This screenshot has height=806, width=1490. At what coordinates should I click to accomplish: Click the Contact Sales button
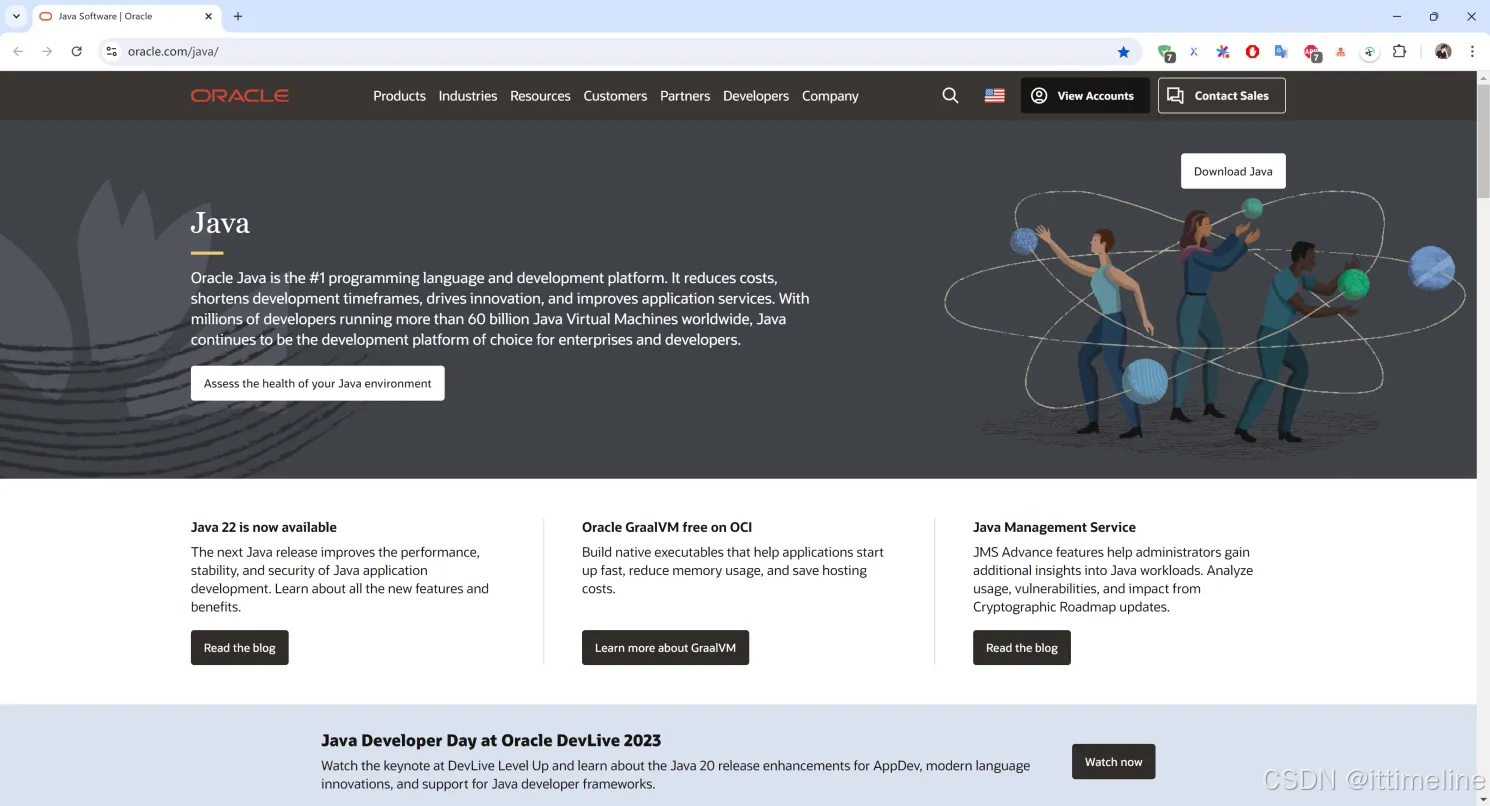pos(1222,96)
